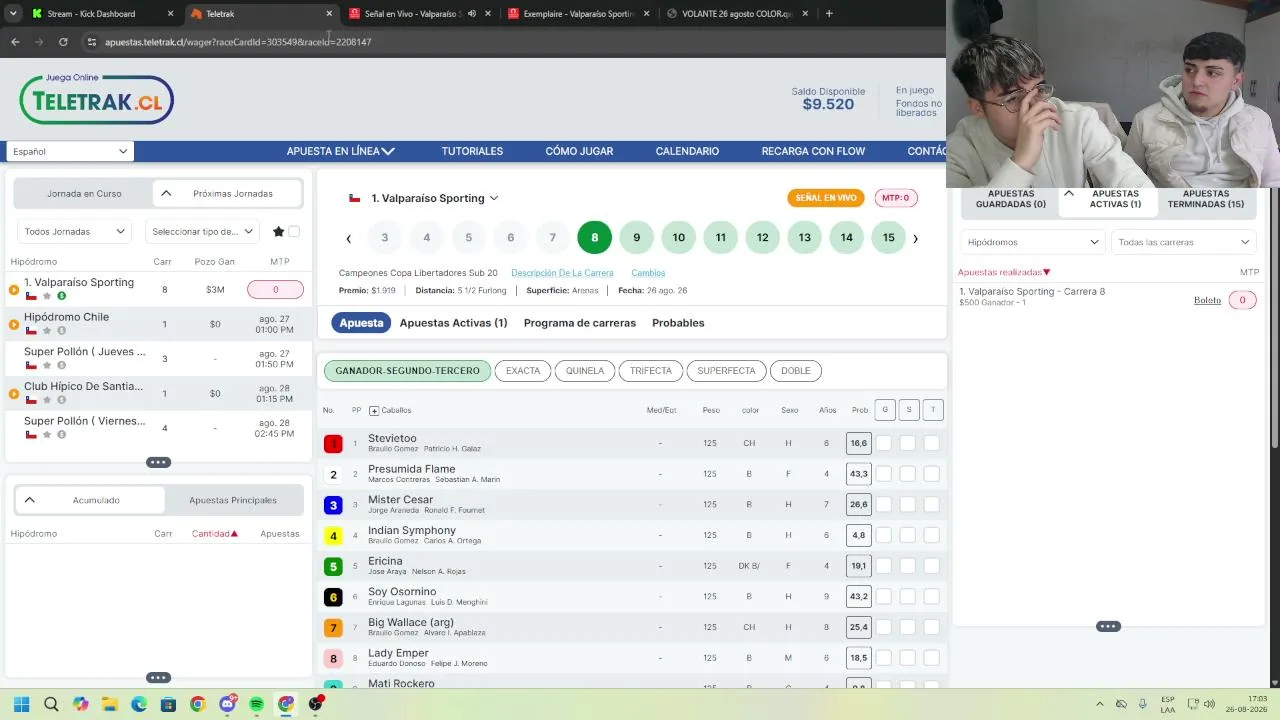1280x720 pixels.
Task: Open the Todas las carreras dropdown
Action: (x=1183, y=242)
